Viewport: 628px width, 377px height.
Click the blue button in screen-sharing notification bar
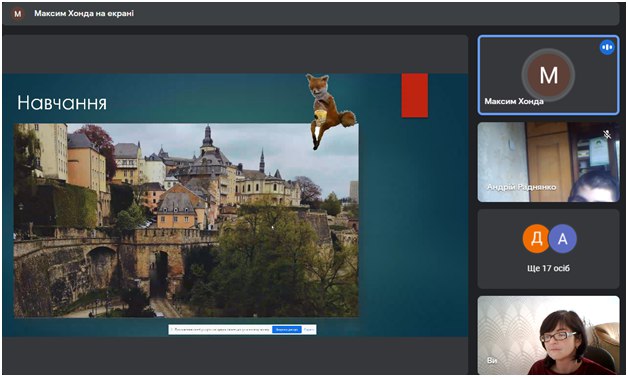pyautogui.click(x=287, y=330)
